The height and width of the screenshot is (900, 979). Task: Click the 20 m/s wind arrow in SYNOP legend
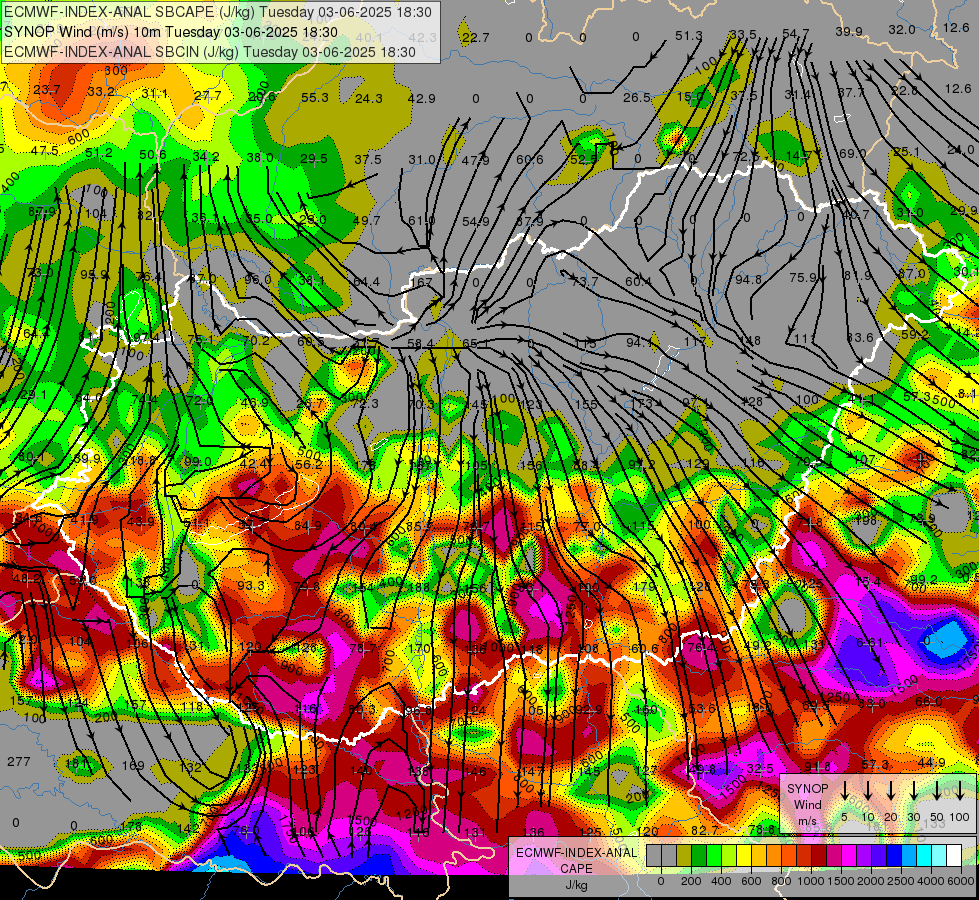pyautogui.click(x=891, y=791)
